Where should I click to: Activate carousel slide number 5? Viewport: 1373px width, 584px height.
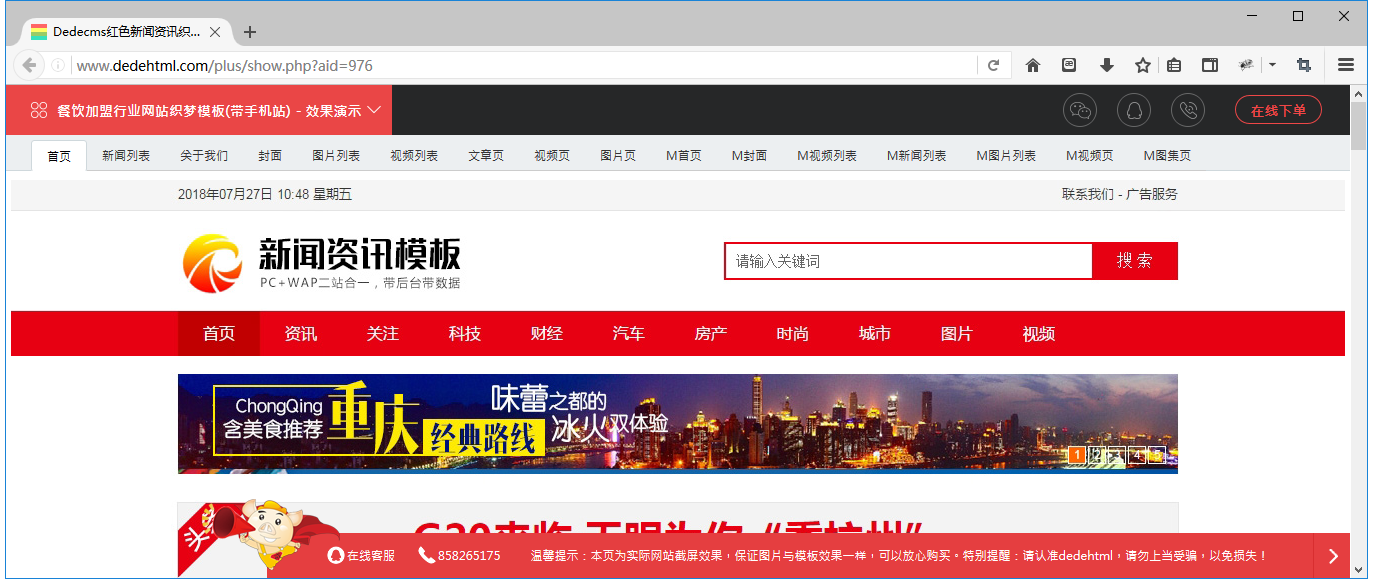click(x=1157, y=455)
